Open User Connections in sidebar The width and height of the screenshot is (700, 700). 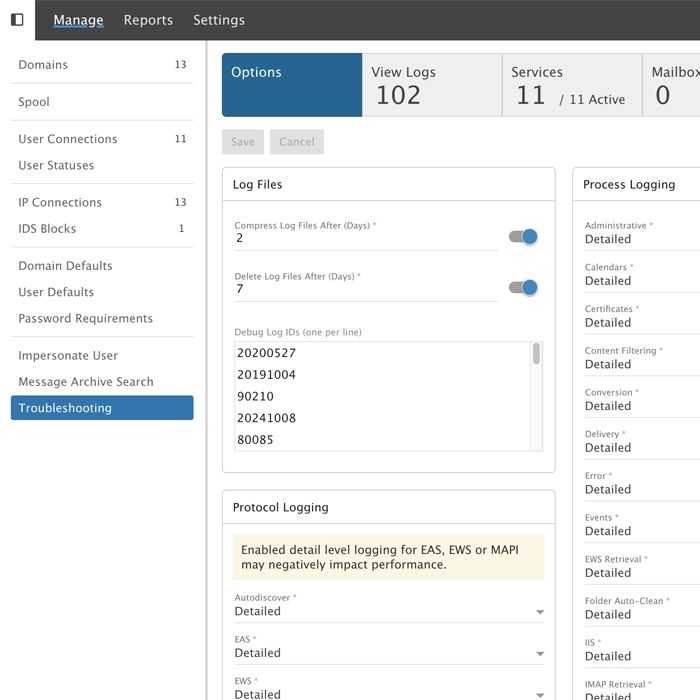pyautogui.click(x=102, y=139)
